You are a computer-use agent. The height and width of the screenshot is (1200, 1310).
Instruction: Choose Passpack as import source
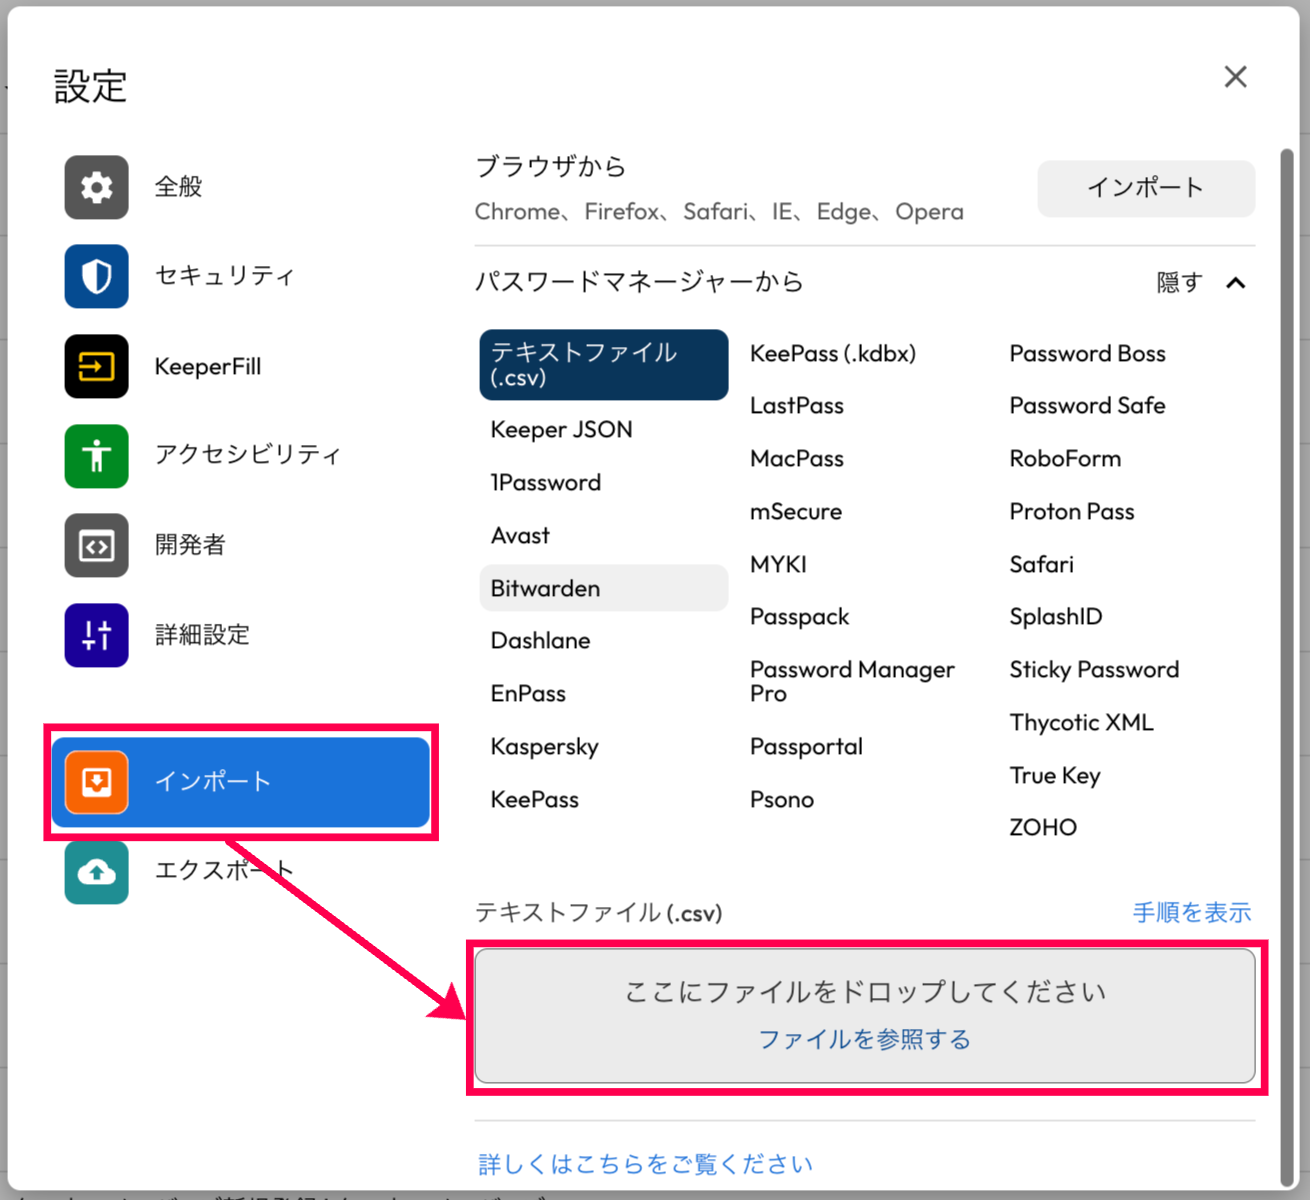pyautogui.click(x=800, y=617)
